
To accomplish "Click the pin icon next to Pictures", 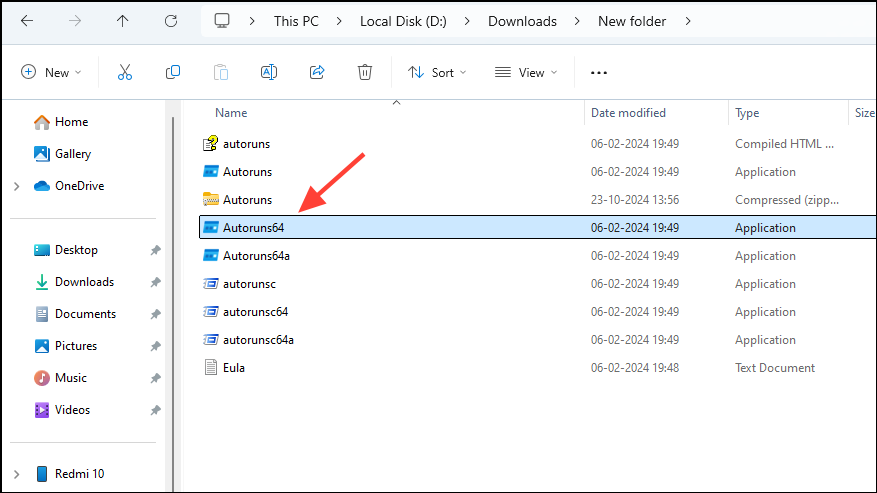I will [155, 346].
